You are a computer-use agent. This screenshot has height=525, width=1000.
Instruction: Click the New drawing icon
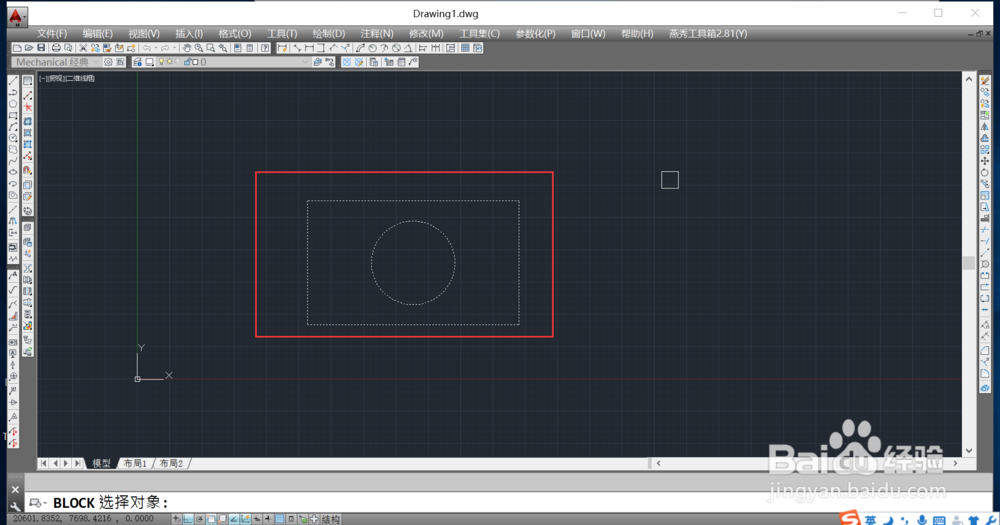click(x=17, y=48)
